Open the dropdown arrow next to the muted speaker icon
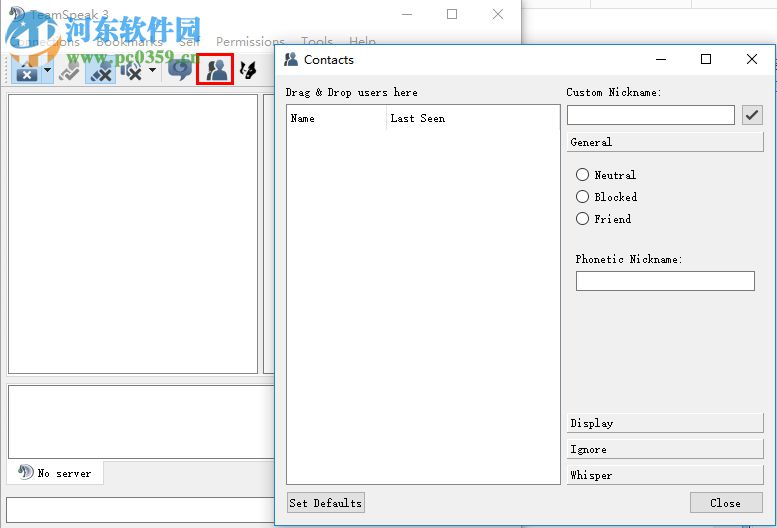 click(153, 70)
